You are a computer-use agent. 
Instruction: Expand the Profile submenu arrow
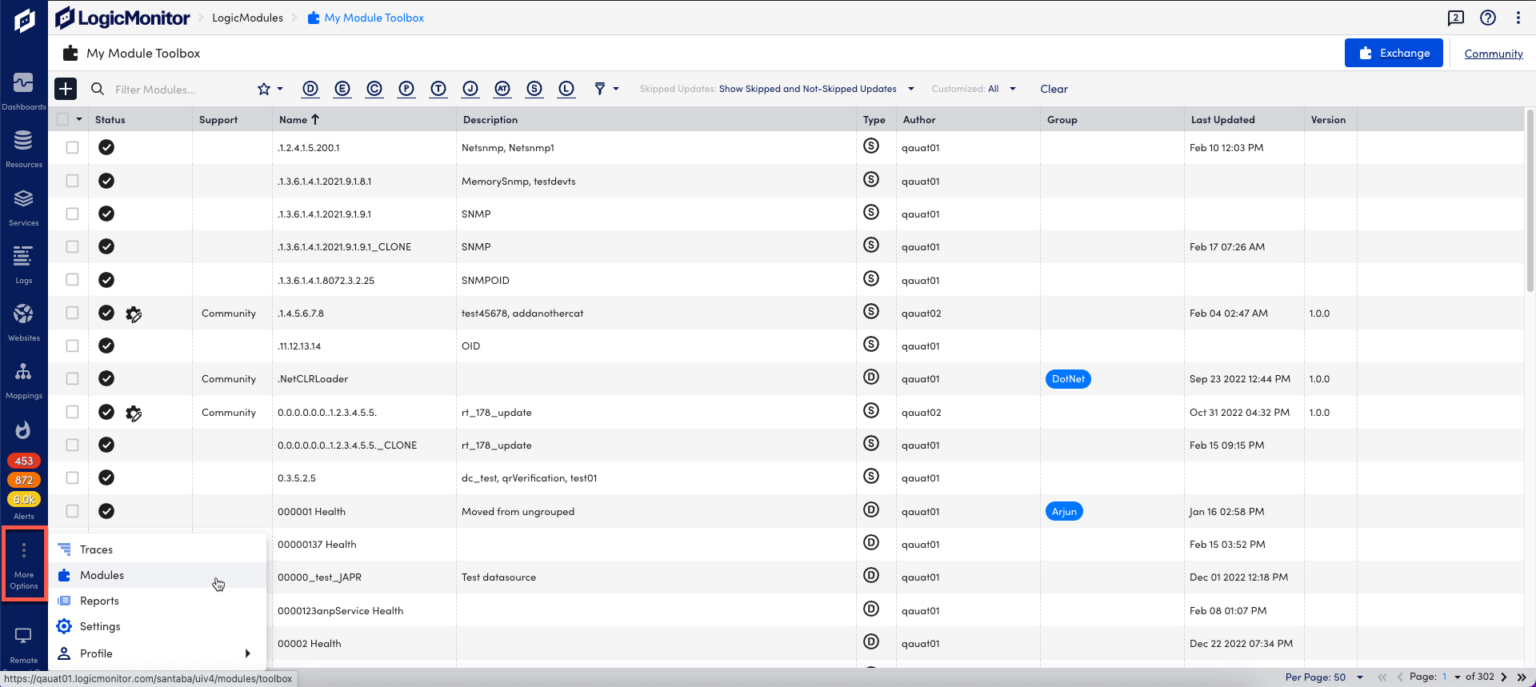247,654
